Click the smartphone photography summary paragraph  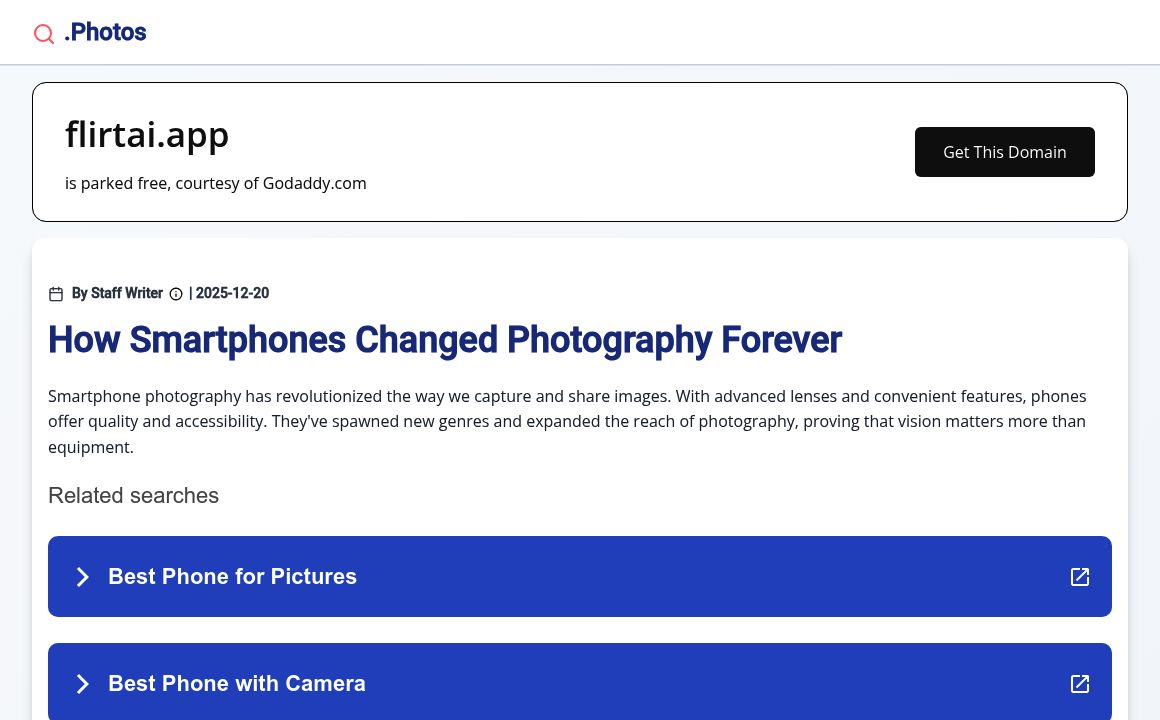pos(567,422)
